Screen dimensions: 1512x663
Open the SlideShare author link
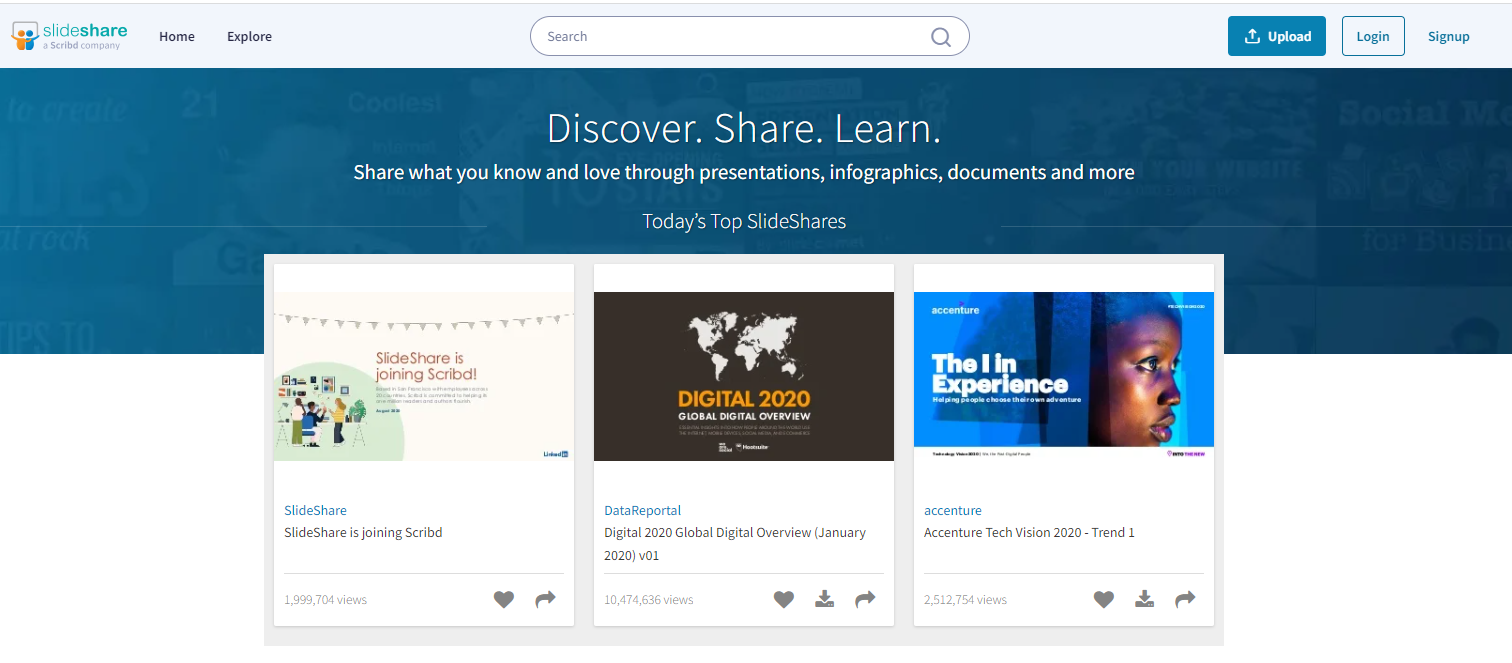tap(315, 510)
